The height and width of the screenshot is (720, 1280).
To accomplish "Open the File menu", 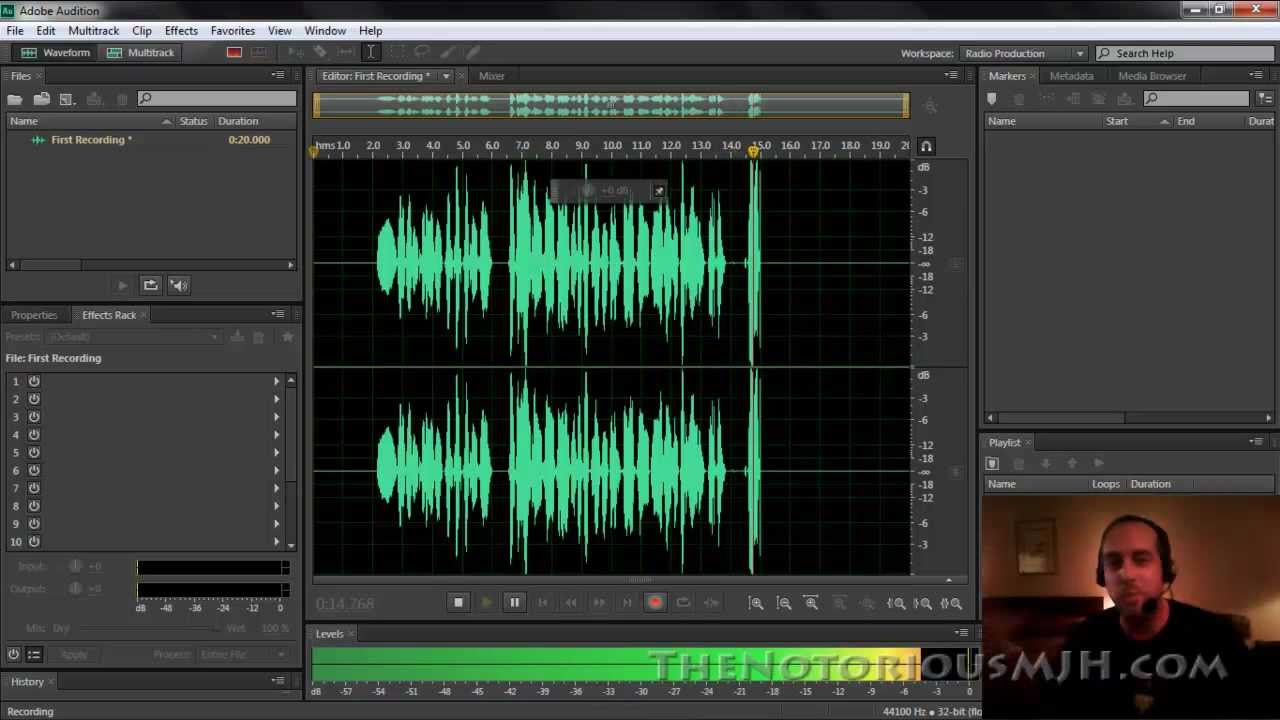I will pyautogui.click(x=15, y=31).
